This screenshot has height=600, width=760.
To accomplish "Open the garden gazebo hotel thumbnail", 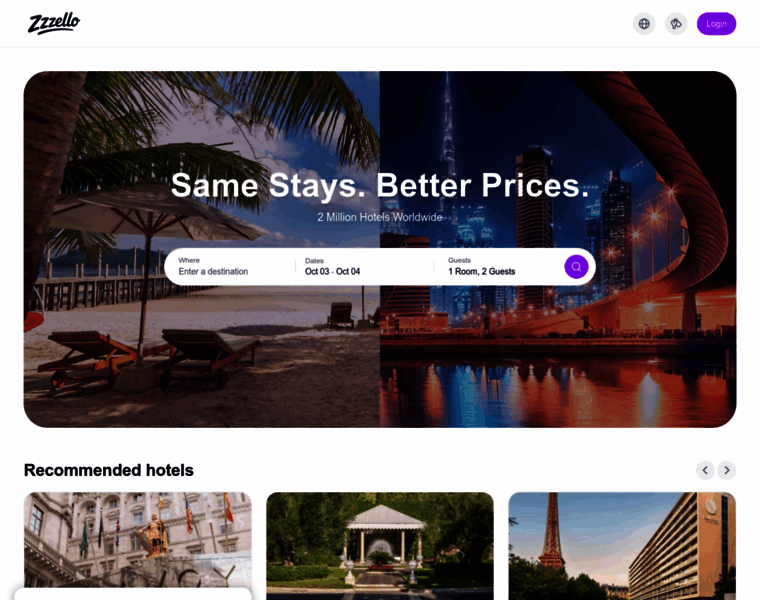I will [x=380, y=546].
